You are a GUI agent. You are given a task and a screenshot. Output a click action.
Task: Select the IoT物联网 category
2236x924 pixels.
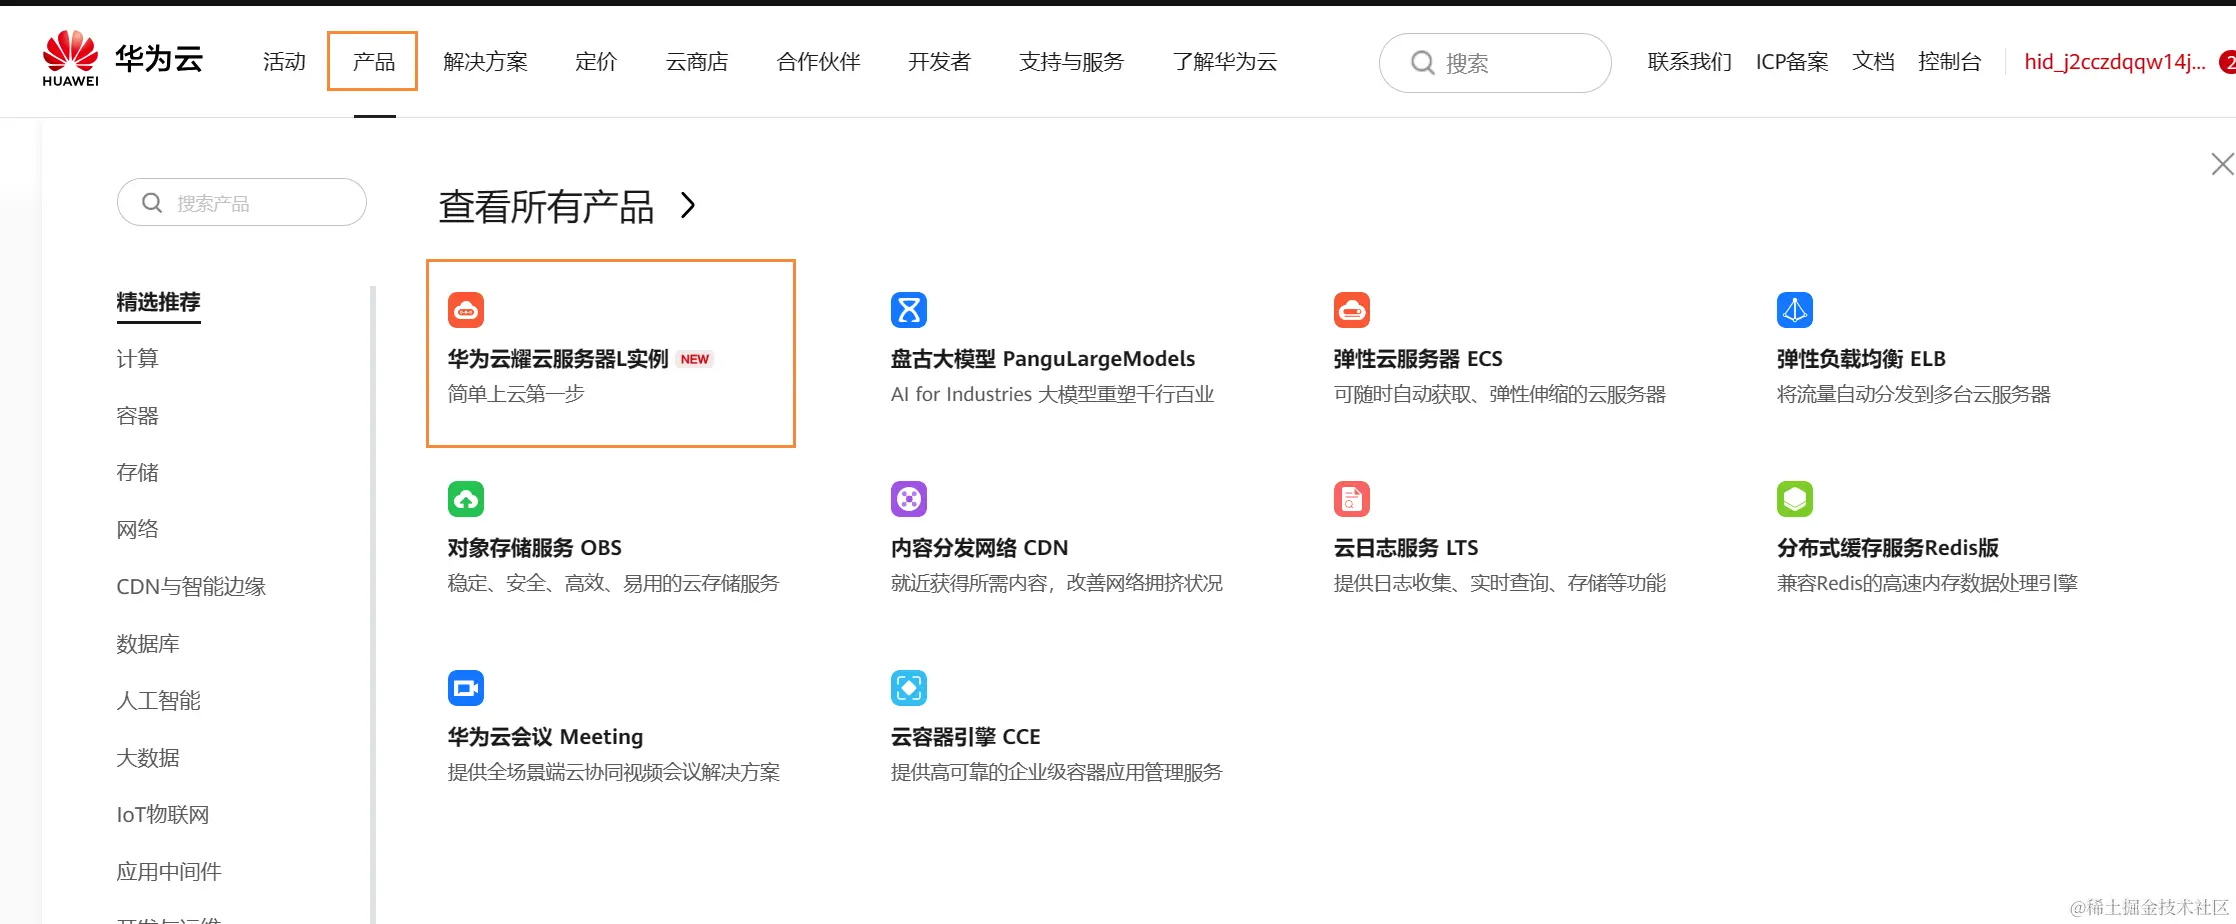[x=163, y=815]
